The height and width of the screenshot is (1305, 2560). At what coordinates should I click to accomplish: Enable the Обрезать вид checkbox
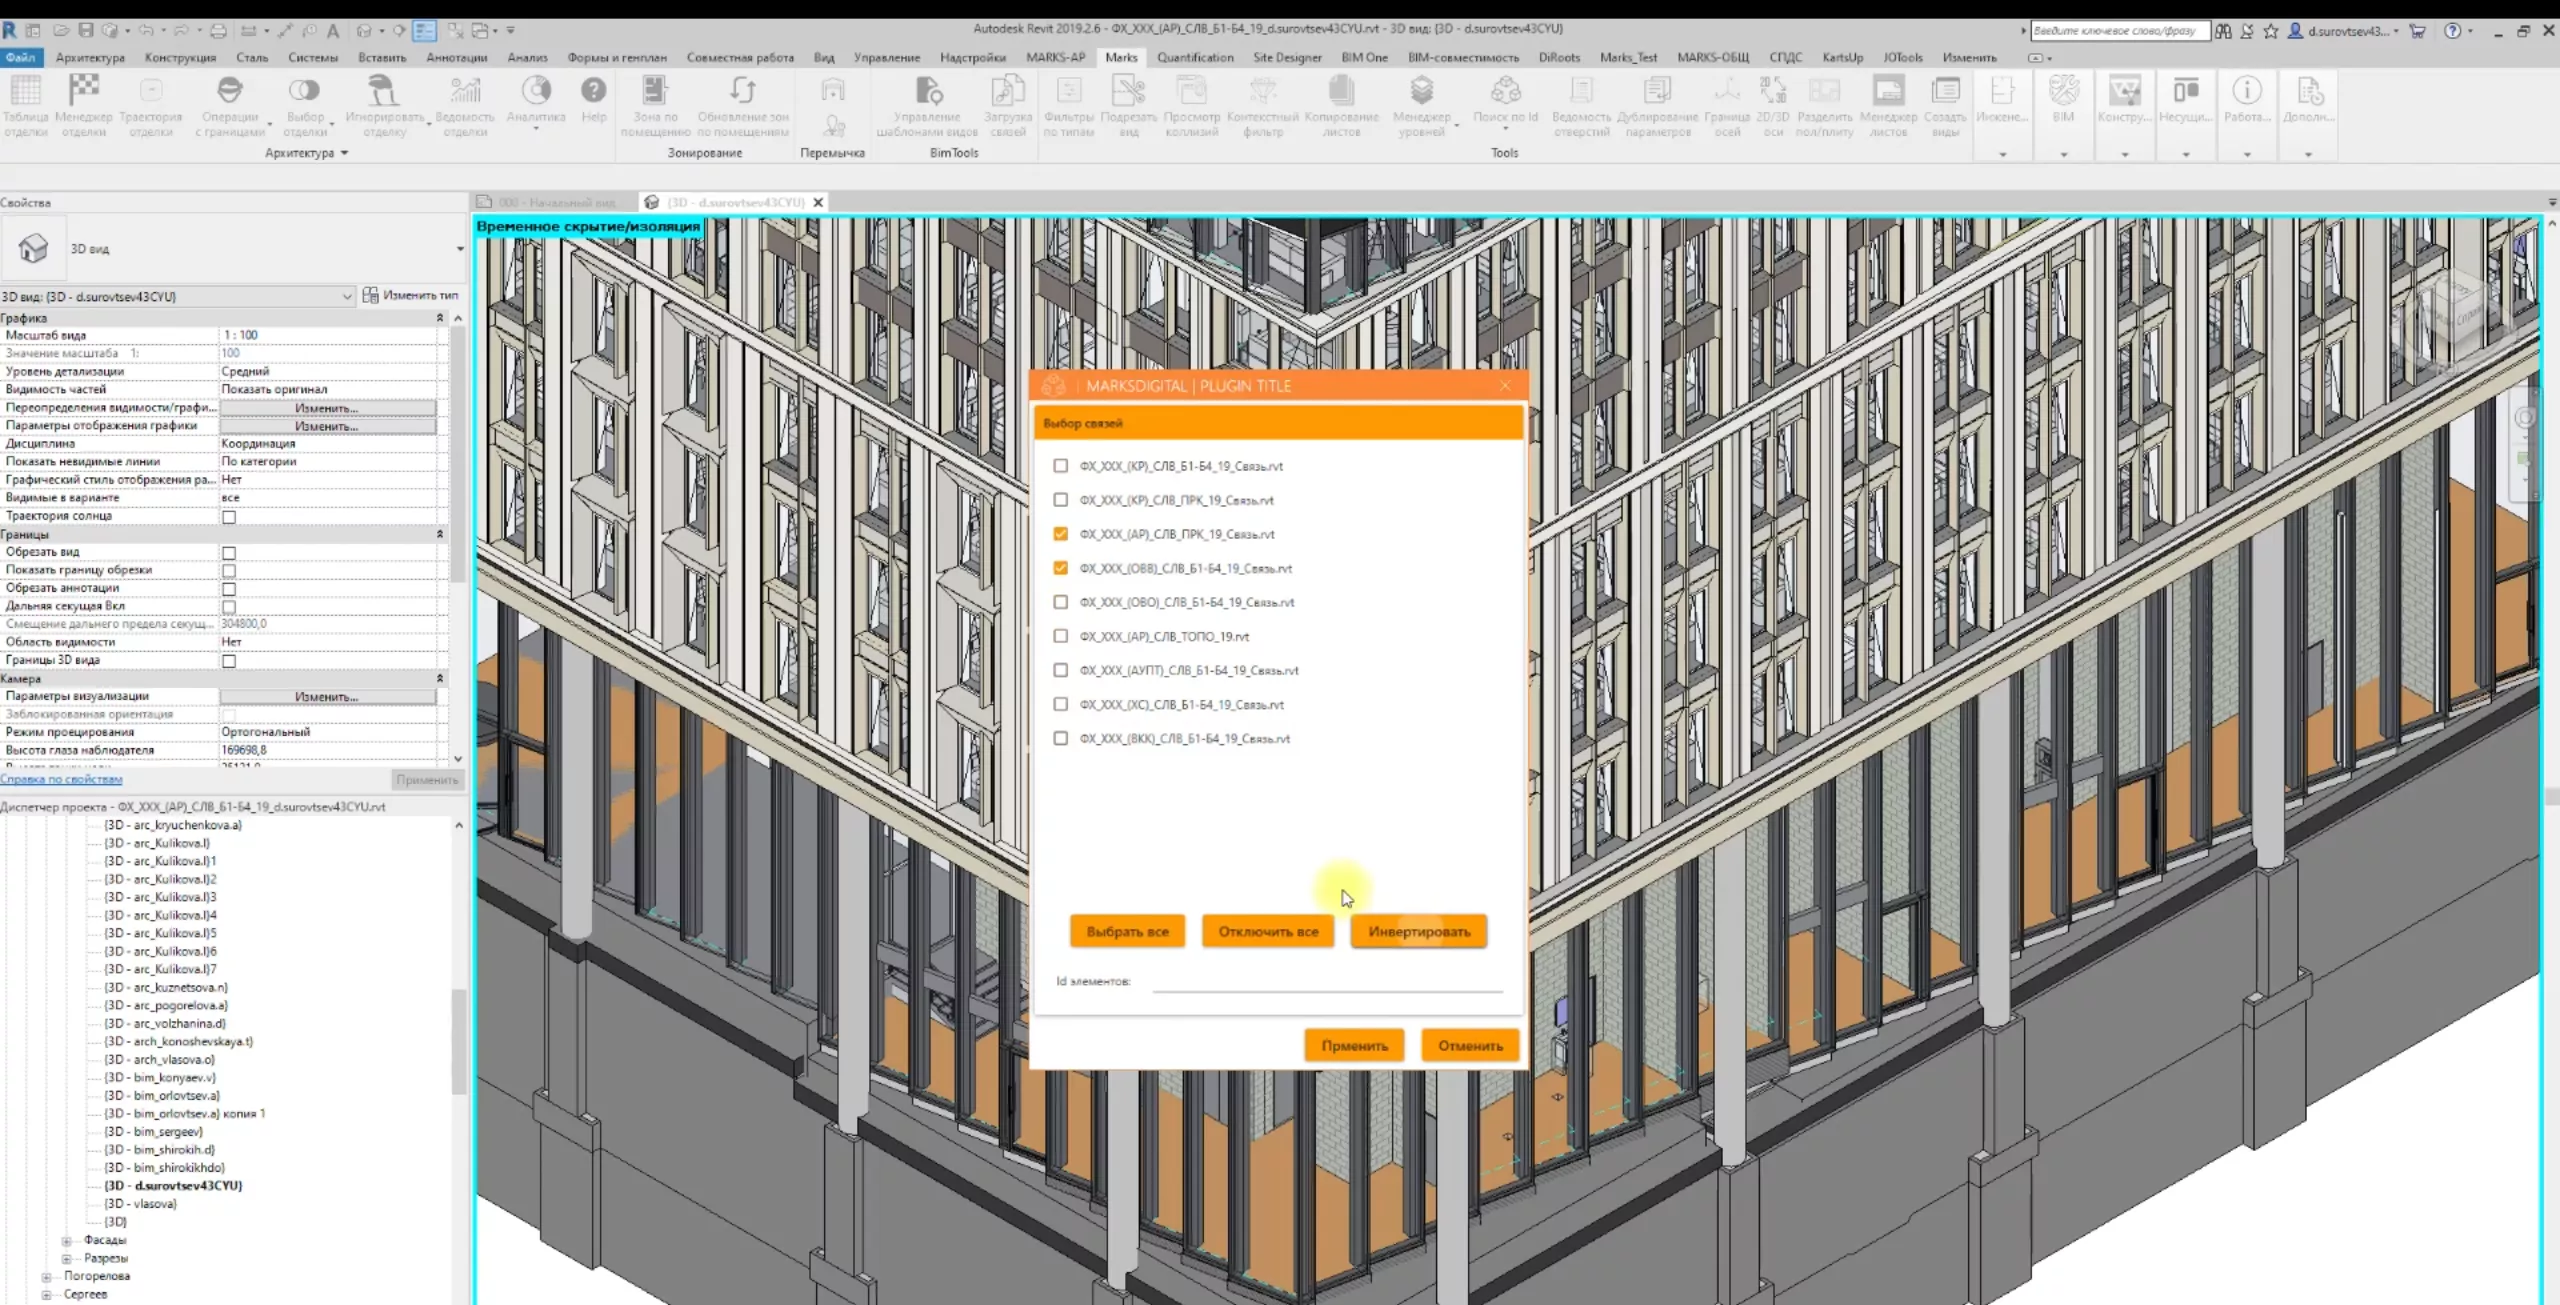tap(229, 553)
